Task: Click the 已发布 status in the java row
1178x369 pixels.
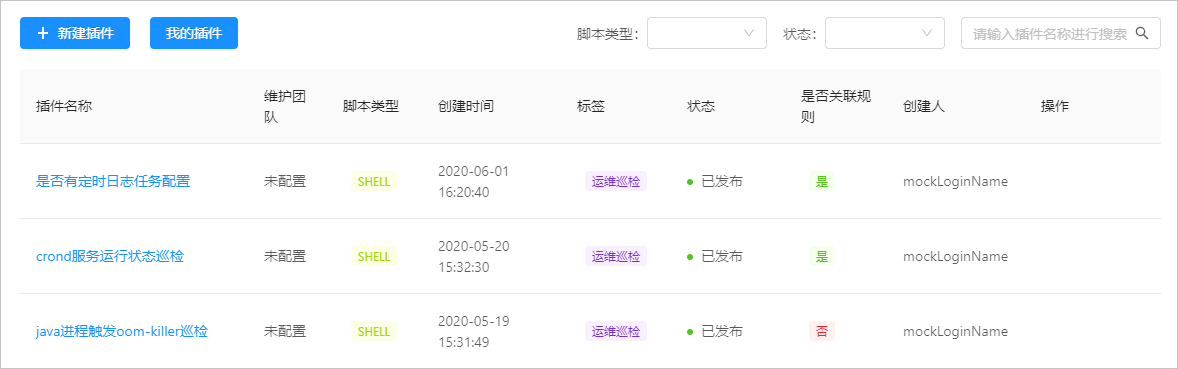Action: click(714, 331)
